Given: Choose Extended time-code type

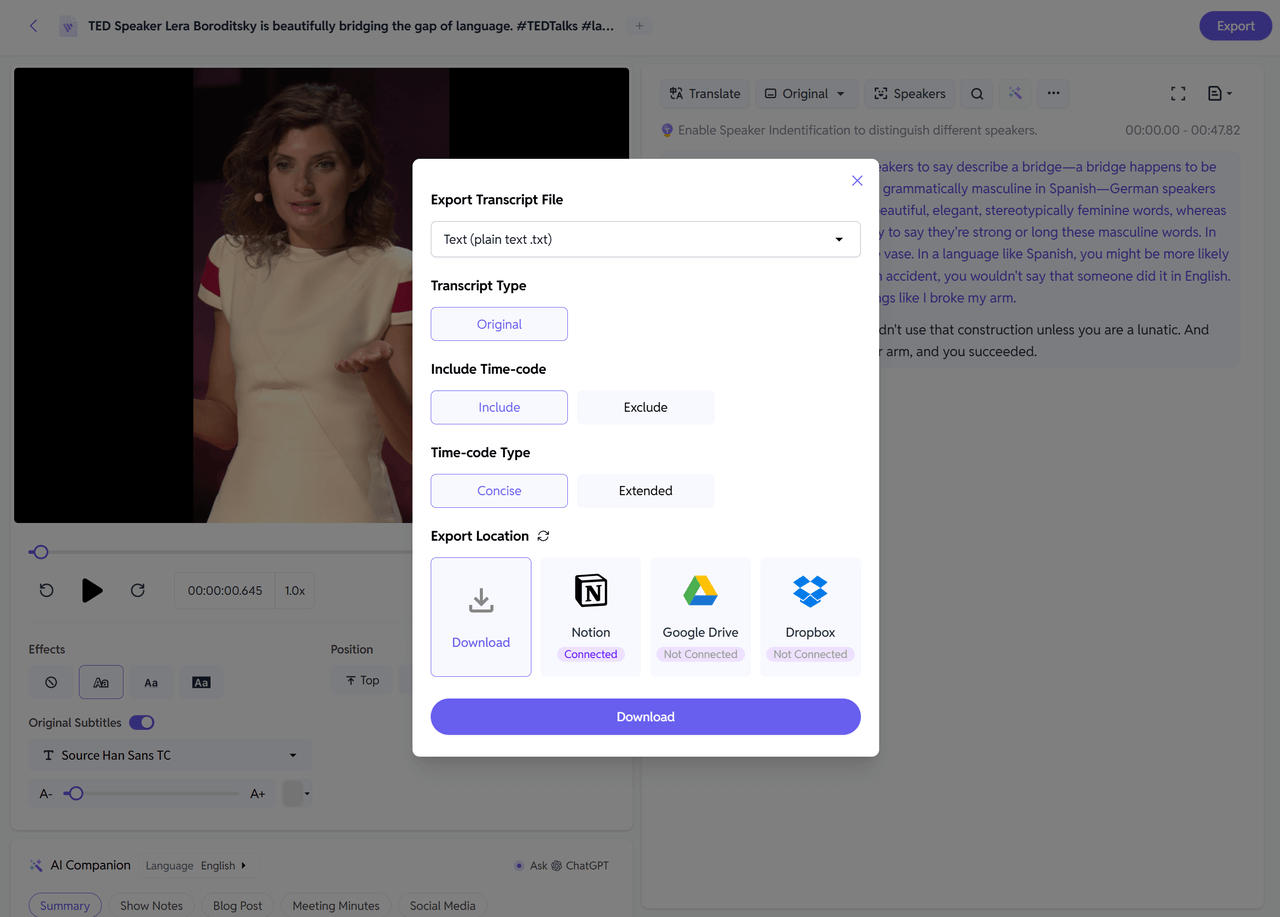Looking at the screenshot, I should click(x=645, y=491).
